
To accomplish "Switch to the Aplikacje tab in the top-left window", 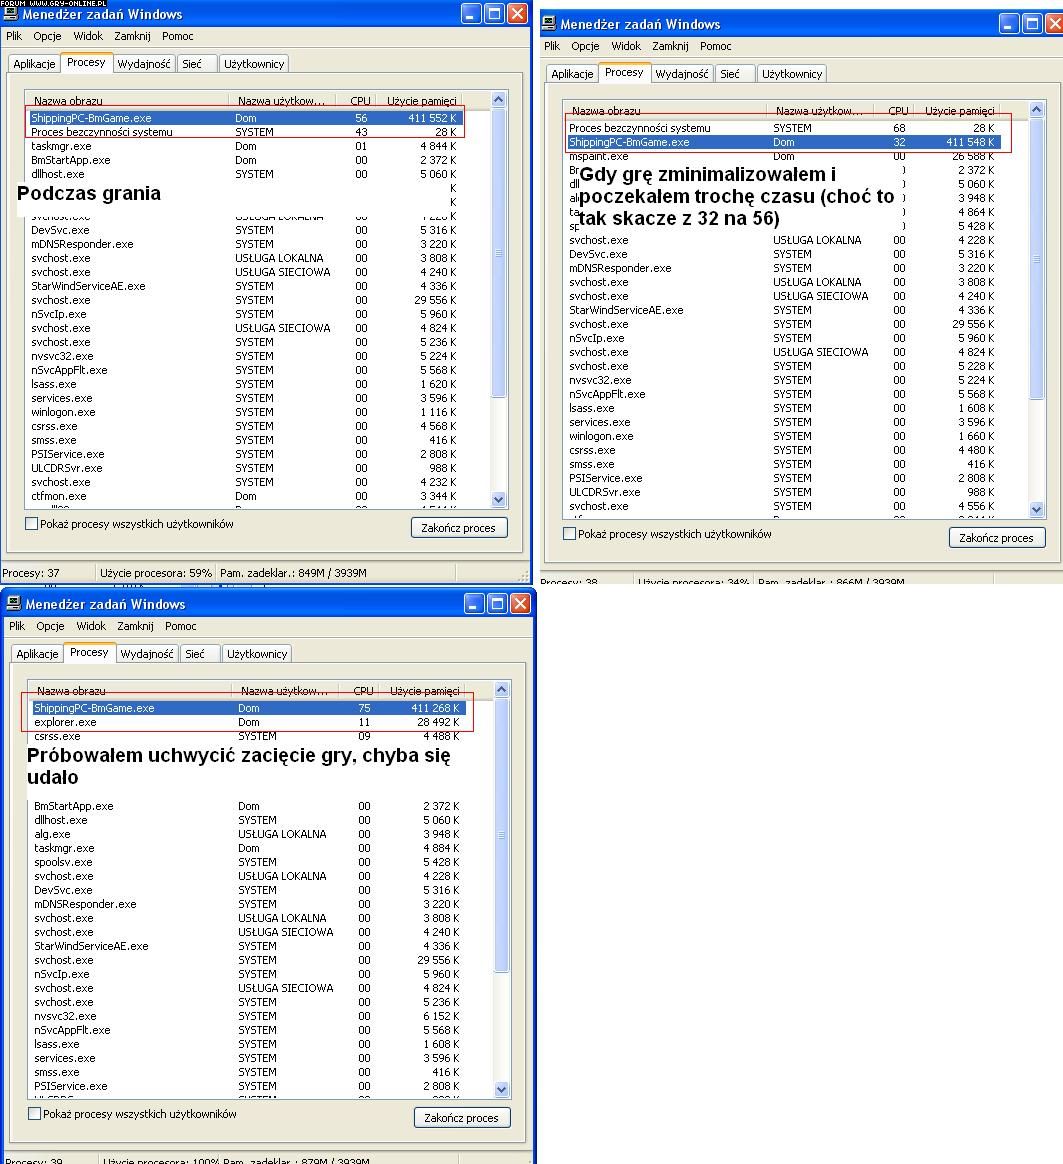I will (34, 64).
